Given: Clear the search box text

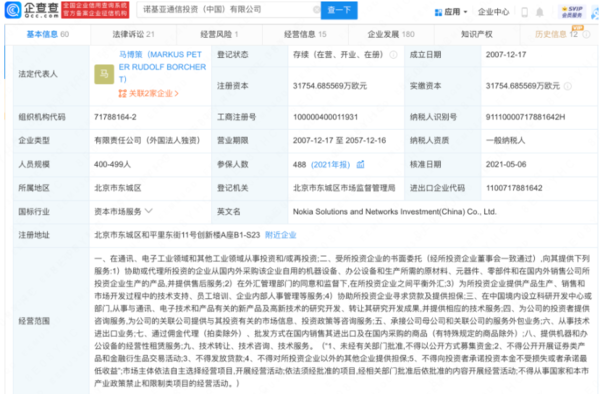Looking at the screenshot, I should point(316,10).
